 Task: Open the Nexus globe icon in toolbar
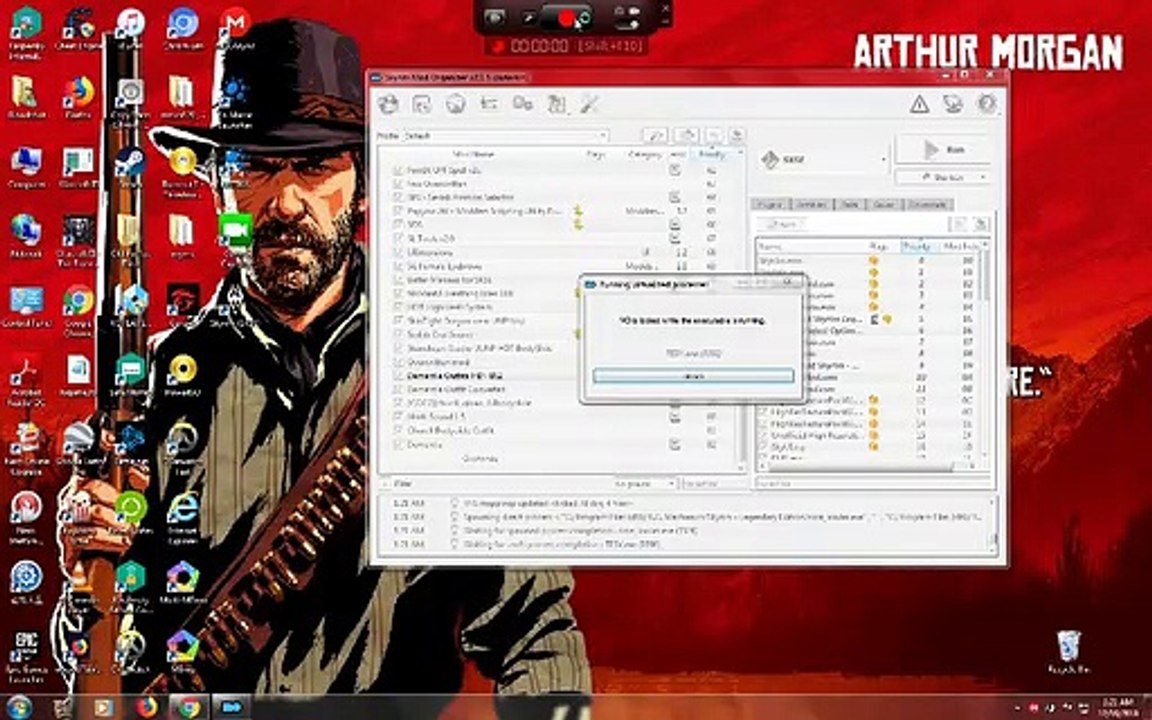coord(456,104)
